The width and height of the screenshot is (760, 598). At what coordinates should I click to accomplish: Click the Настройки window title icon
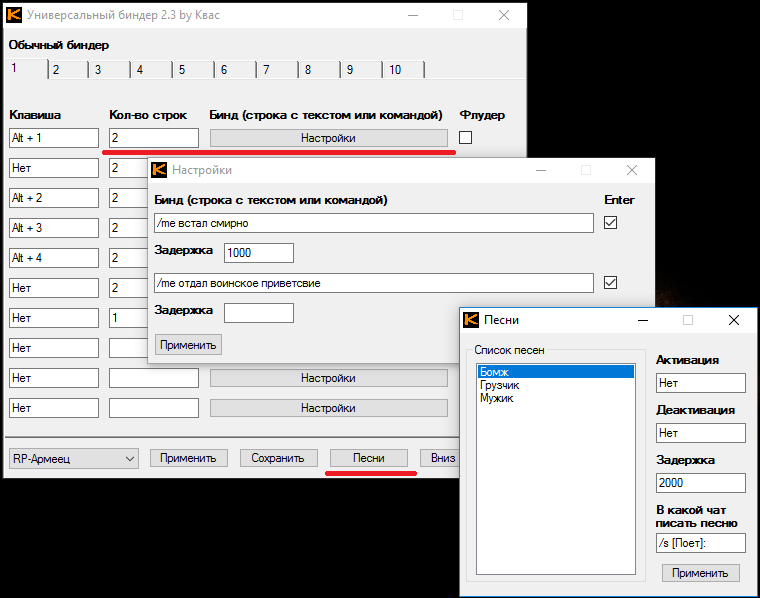159,171
